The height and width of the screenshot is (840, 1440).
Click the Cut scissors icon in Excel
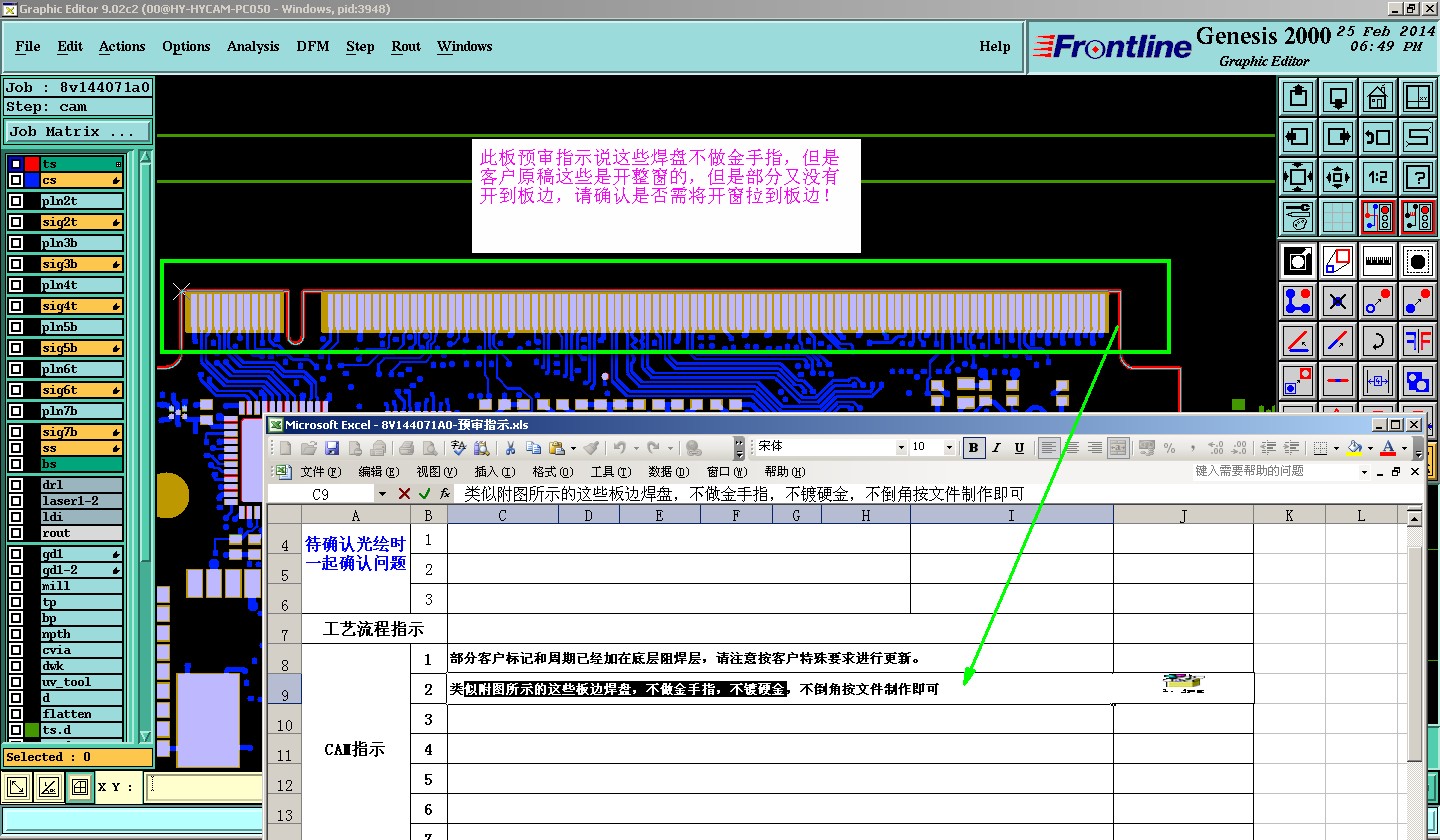(510, 448)
